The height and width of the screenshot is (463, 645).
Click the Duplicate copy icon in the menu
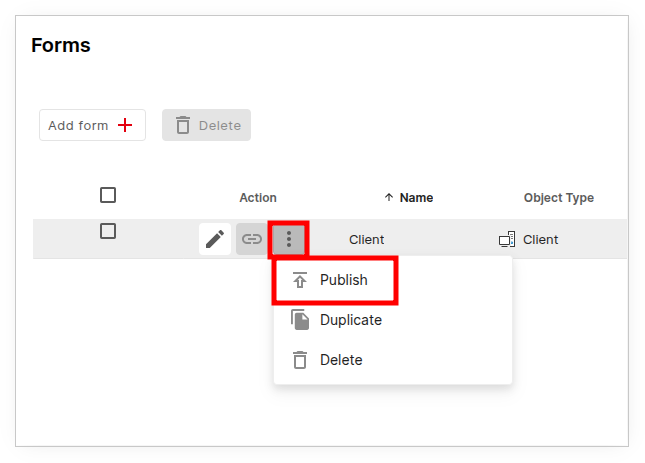point(299,320)
